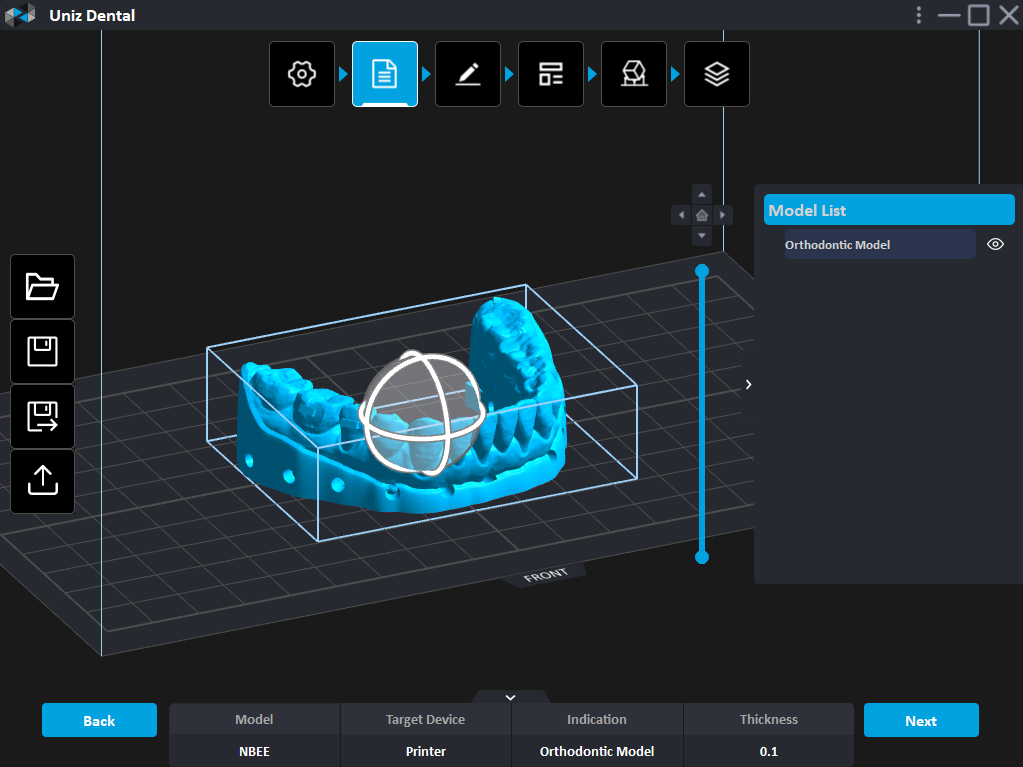Reset view with the home navigation button
The width and height of the screenshot is (1023, 767).
click(702, 215)
